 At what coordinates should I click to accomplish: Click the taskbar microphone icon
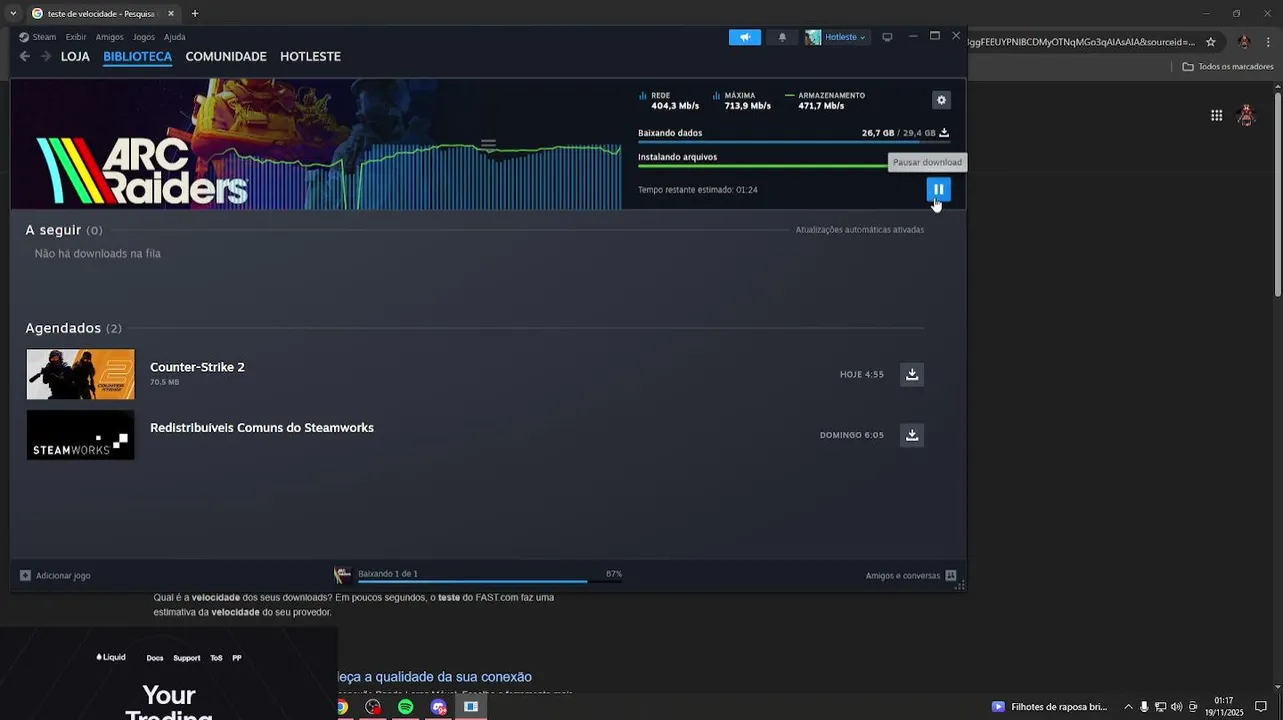click(x=1144, y=707)
